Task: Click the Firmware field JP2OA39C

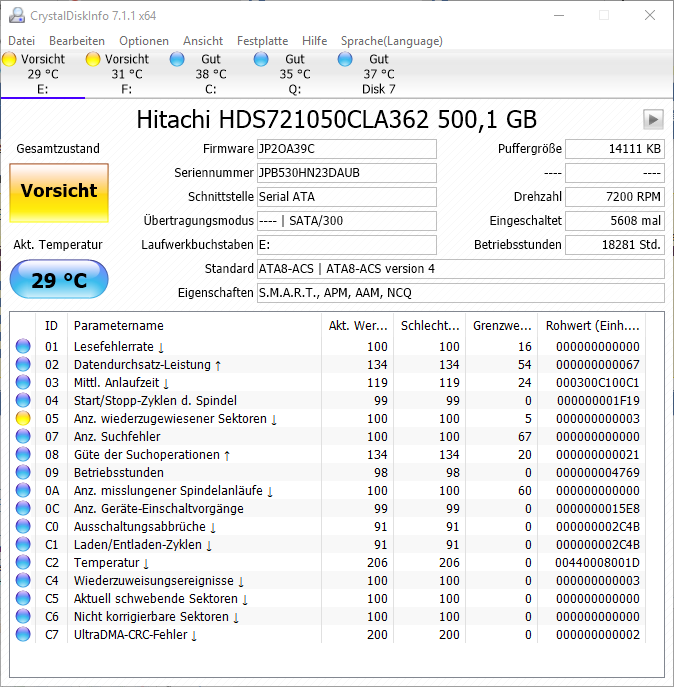Action: [347, 149]
